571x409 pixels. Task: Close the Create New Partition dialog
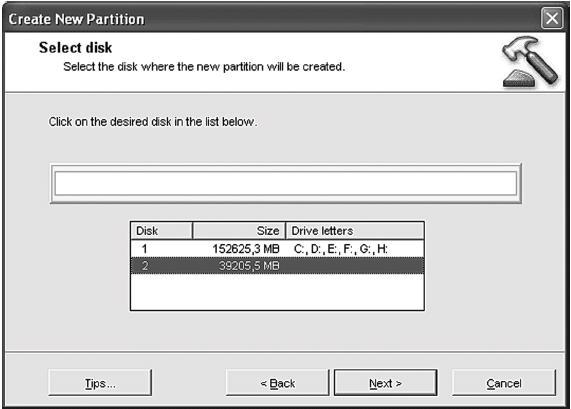pyautogui.click(x=552, y=18)
